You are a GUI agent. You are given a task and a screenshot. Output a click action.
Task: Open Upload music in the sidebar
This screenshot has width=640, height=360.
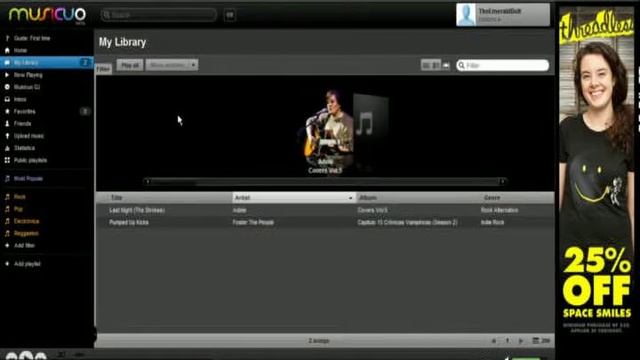click(29, 136)
